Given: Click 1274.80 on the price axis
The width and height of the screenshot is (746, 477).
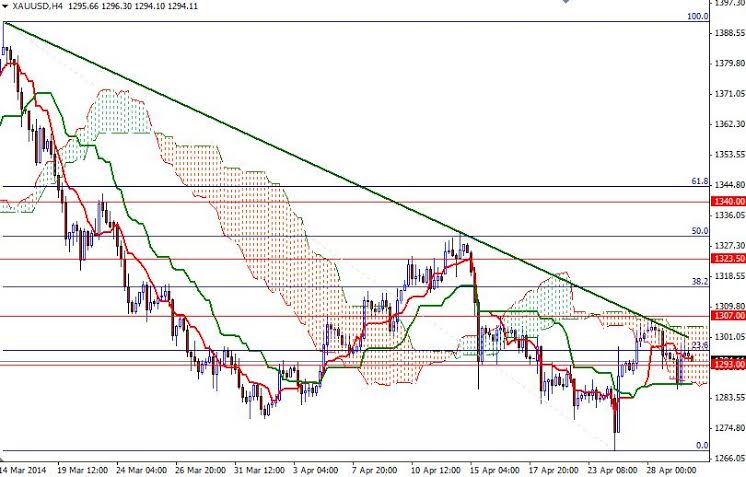Looking at the screenshot, I should pyautogui.click(x=729, y=428).
